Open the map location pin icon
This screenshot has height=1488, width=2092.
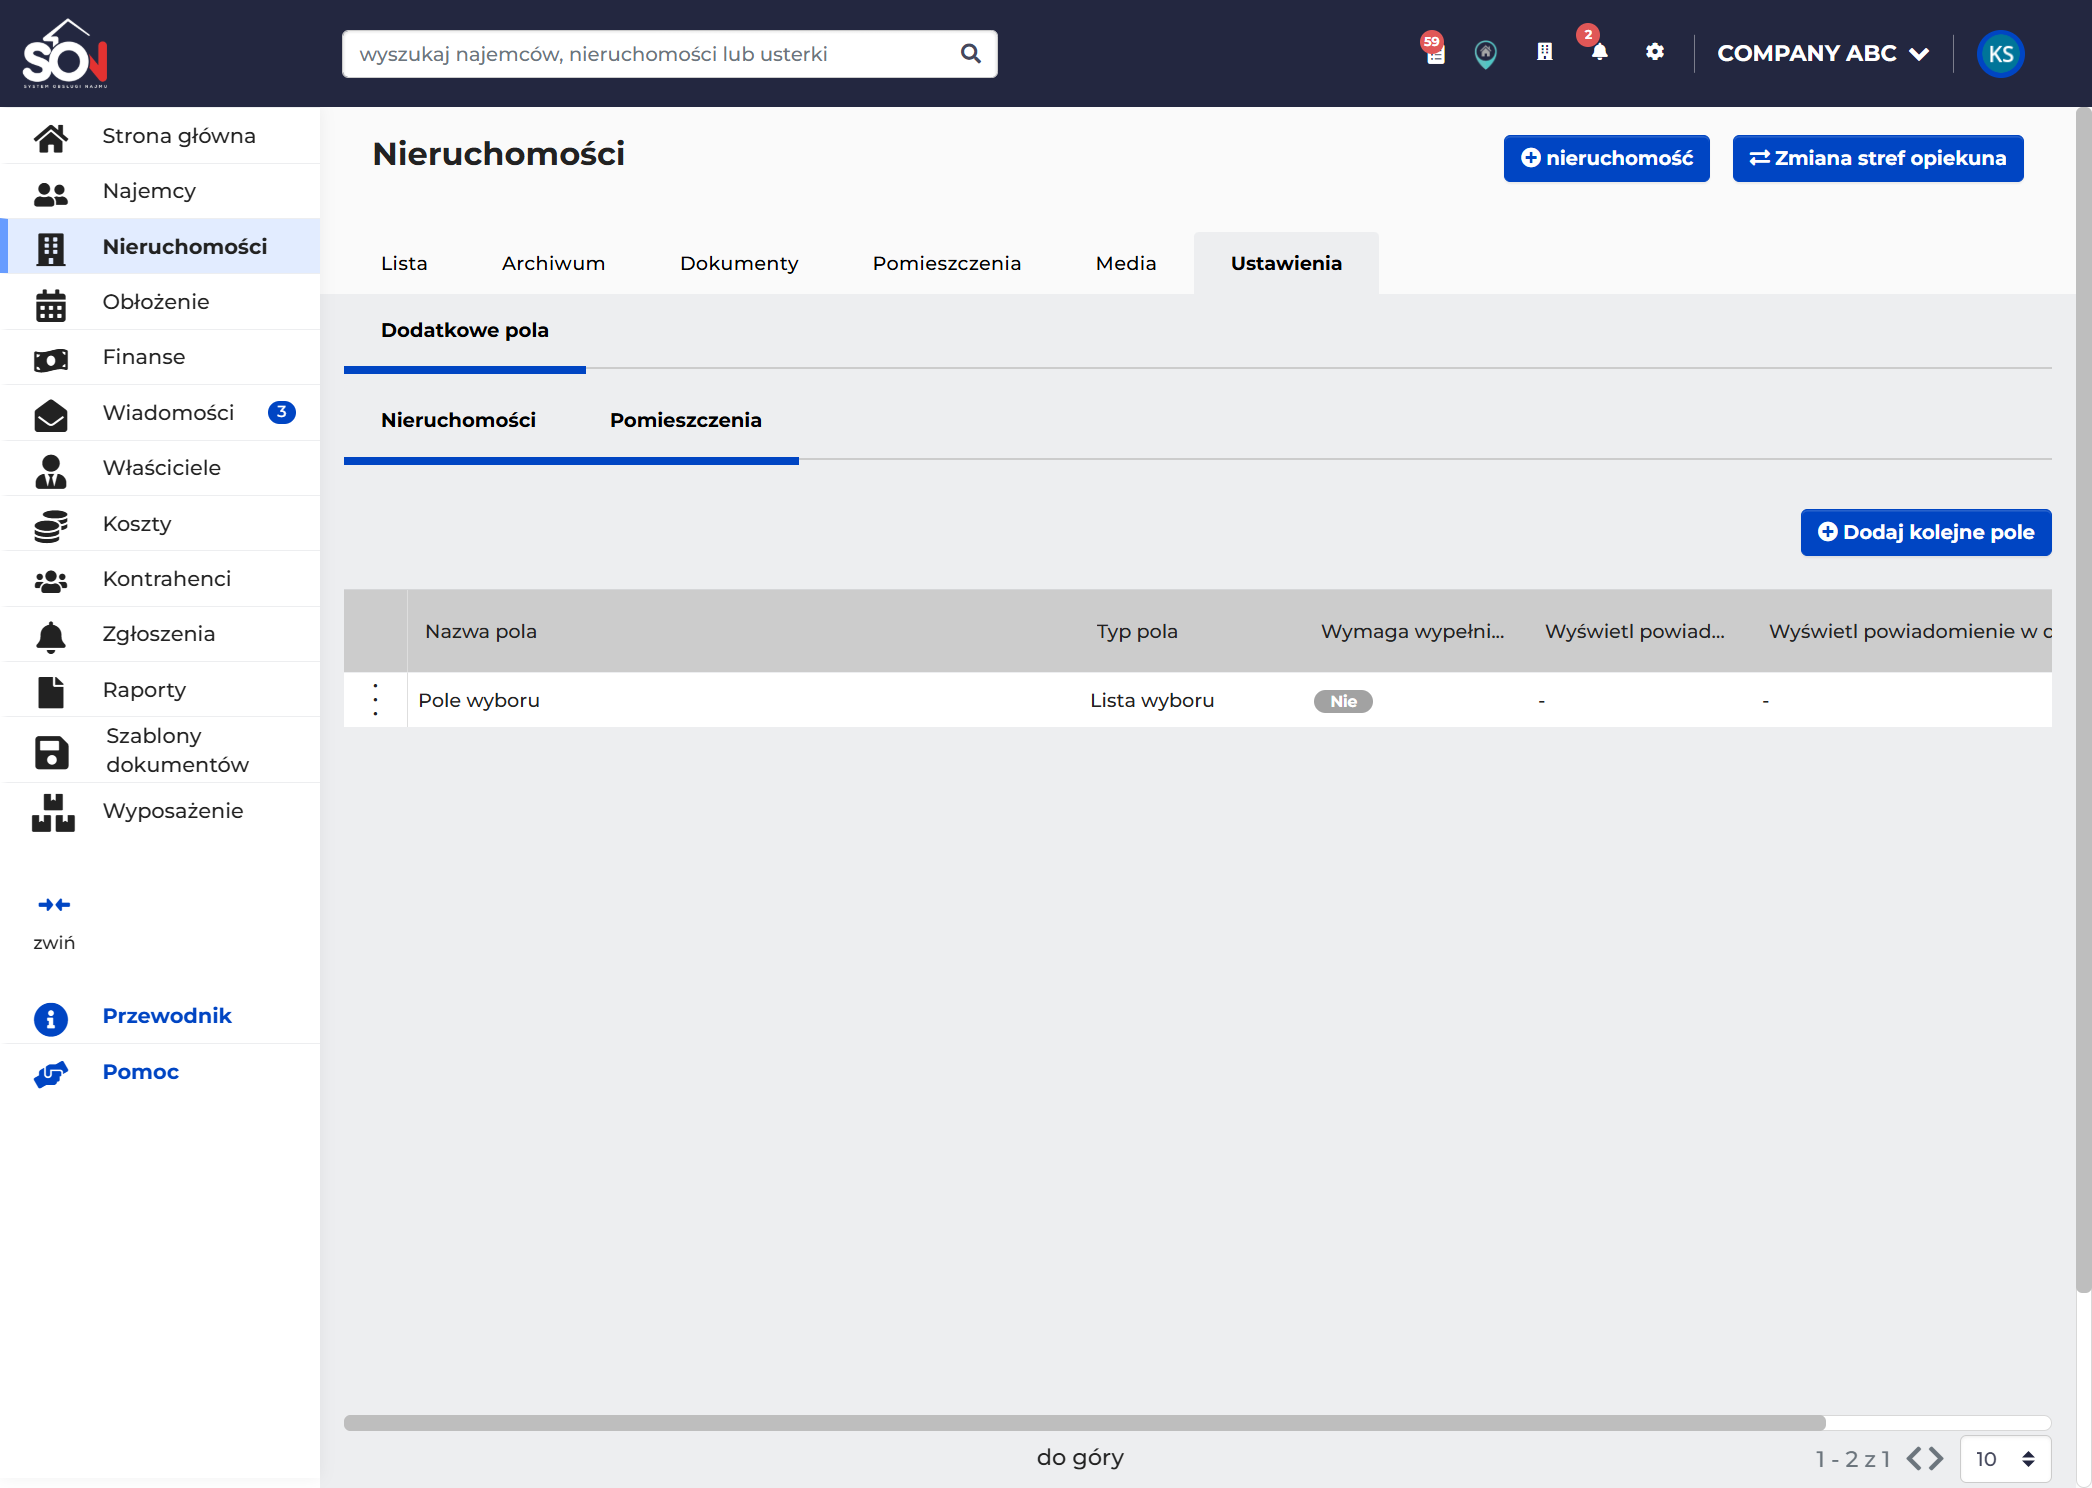1486,54
